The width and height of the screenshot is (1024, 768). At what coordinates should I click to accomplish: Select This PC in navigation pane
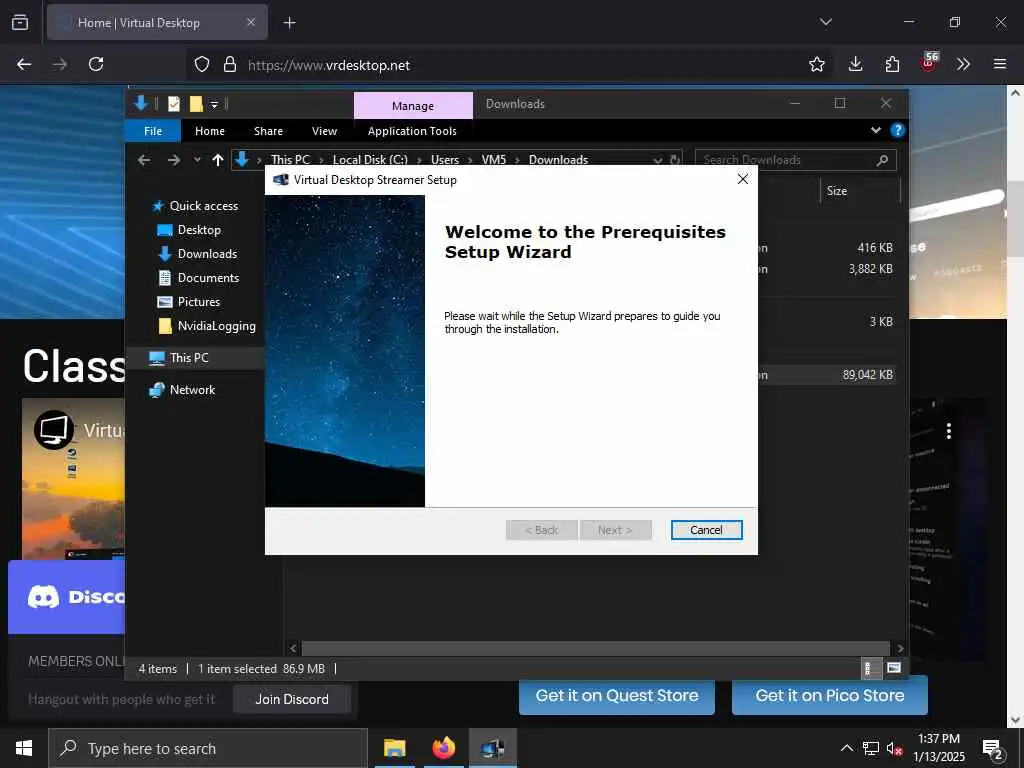[189, 358]
